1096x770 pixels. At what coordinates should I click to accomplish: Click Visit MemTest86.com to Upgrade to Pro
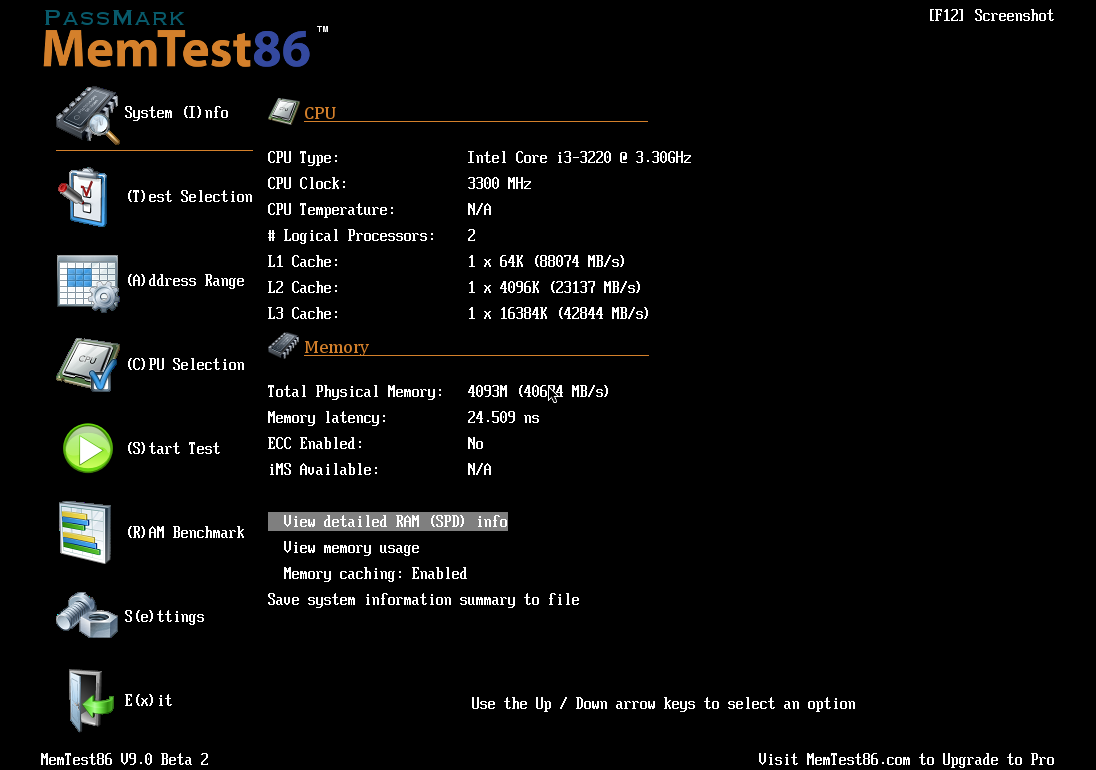click(906, 760)
